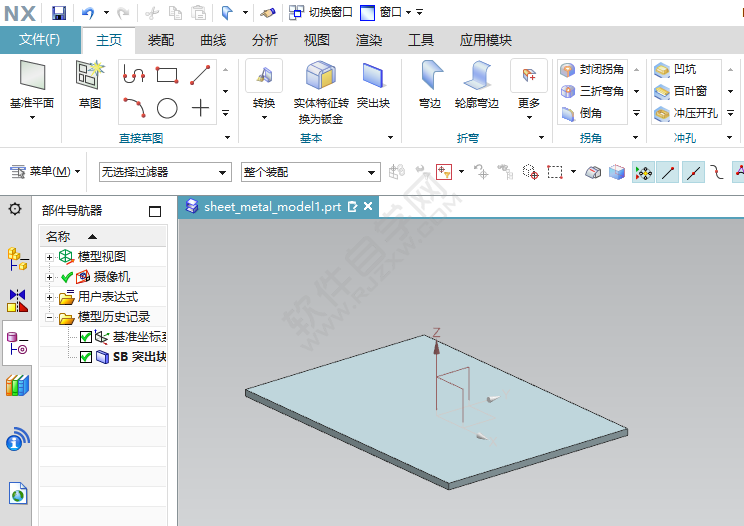Switch to the View (视图) tab

[316, 40]
